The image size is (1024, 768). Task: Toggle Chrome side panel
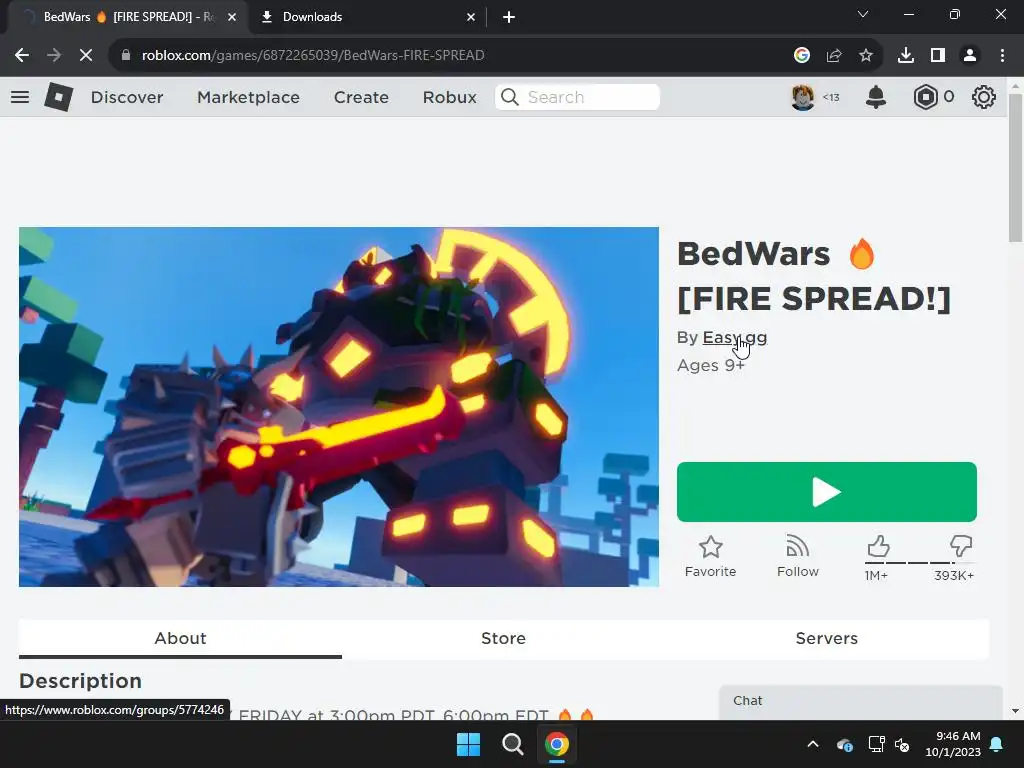(x=938, y=56)
